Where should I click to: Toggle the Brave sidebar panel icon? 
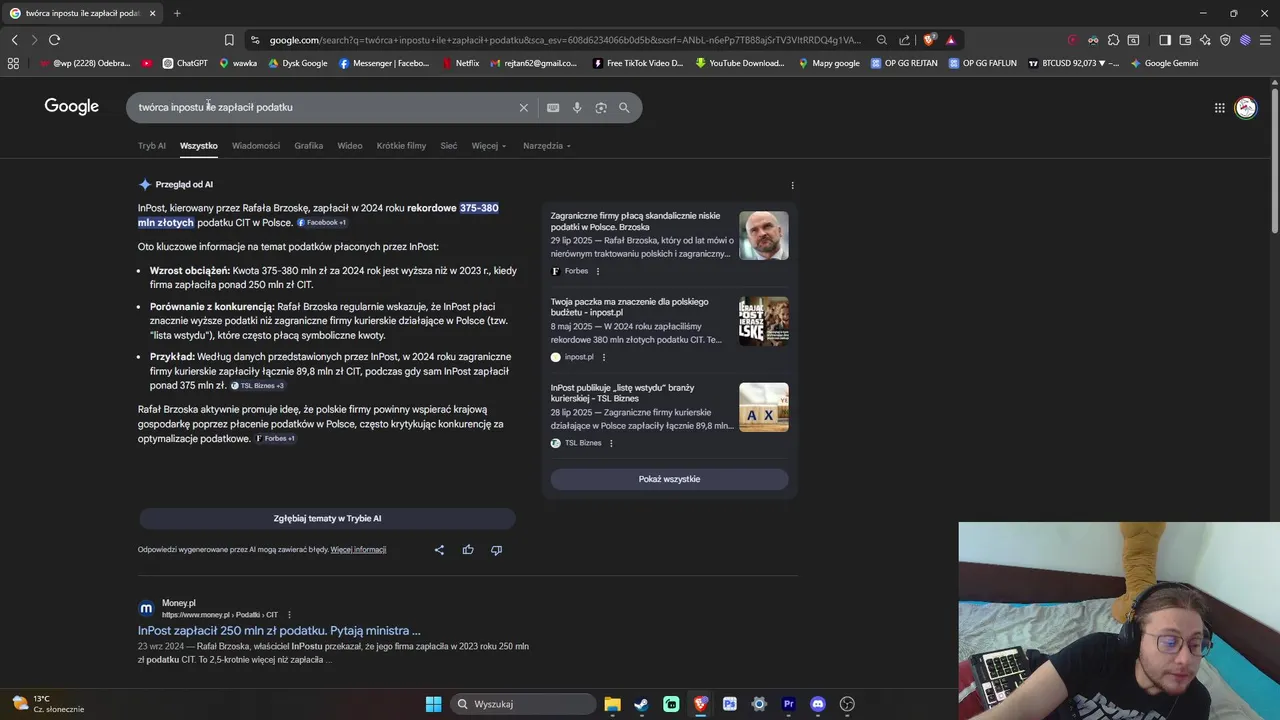point(1165,40)
